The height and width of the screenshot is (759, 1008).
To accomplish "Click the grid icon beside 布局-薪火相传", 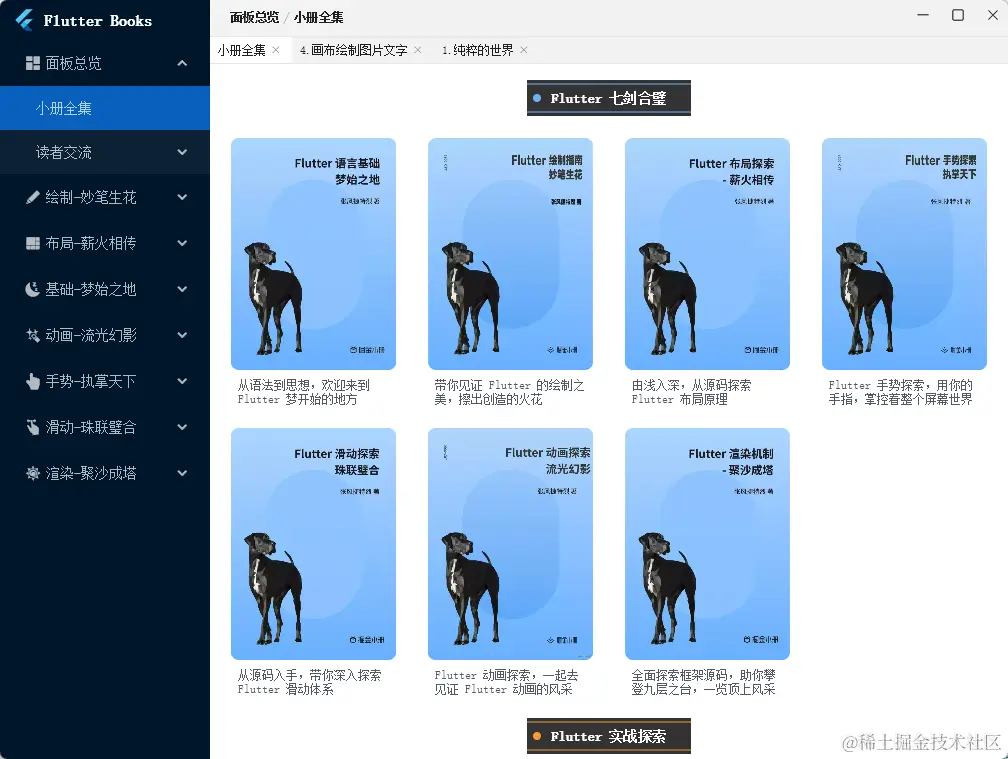I will tap(32, 243).
